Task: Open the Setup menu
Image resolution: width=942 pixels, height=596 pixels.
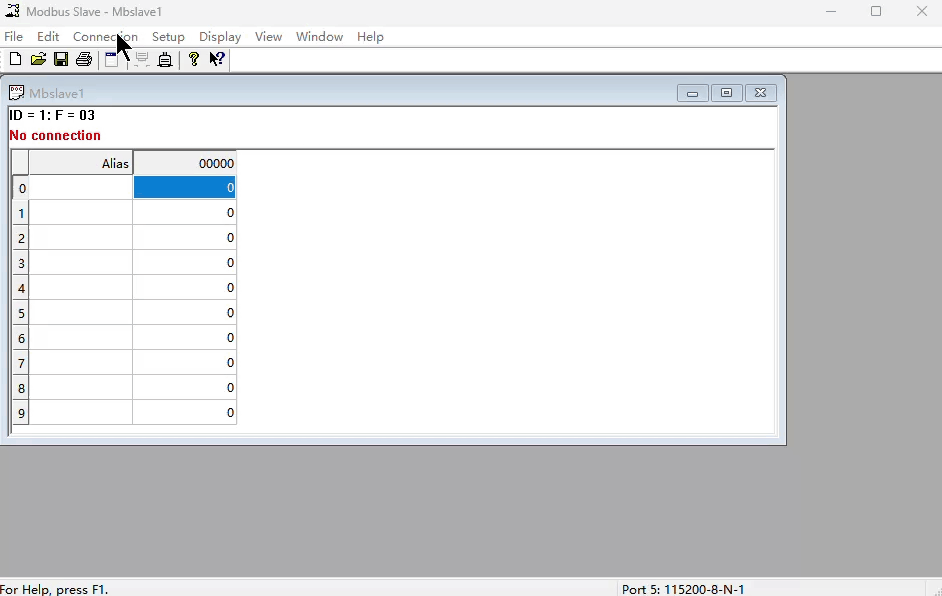Action: pyautogui.click(x=168, y=37)
